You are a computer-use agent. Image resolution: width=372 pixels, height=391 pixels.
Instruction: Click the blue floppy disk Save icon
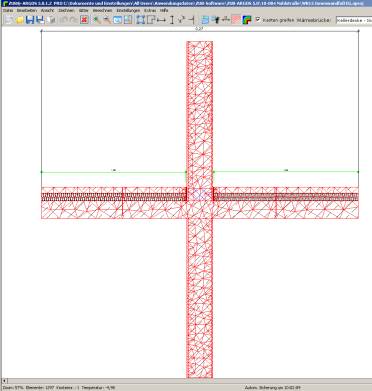pos(30,20)
